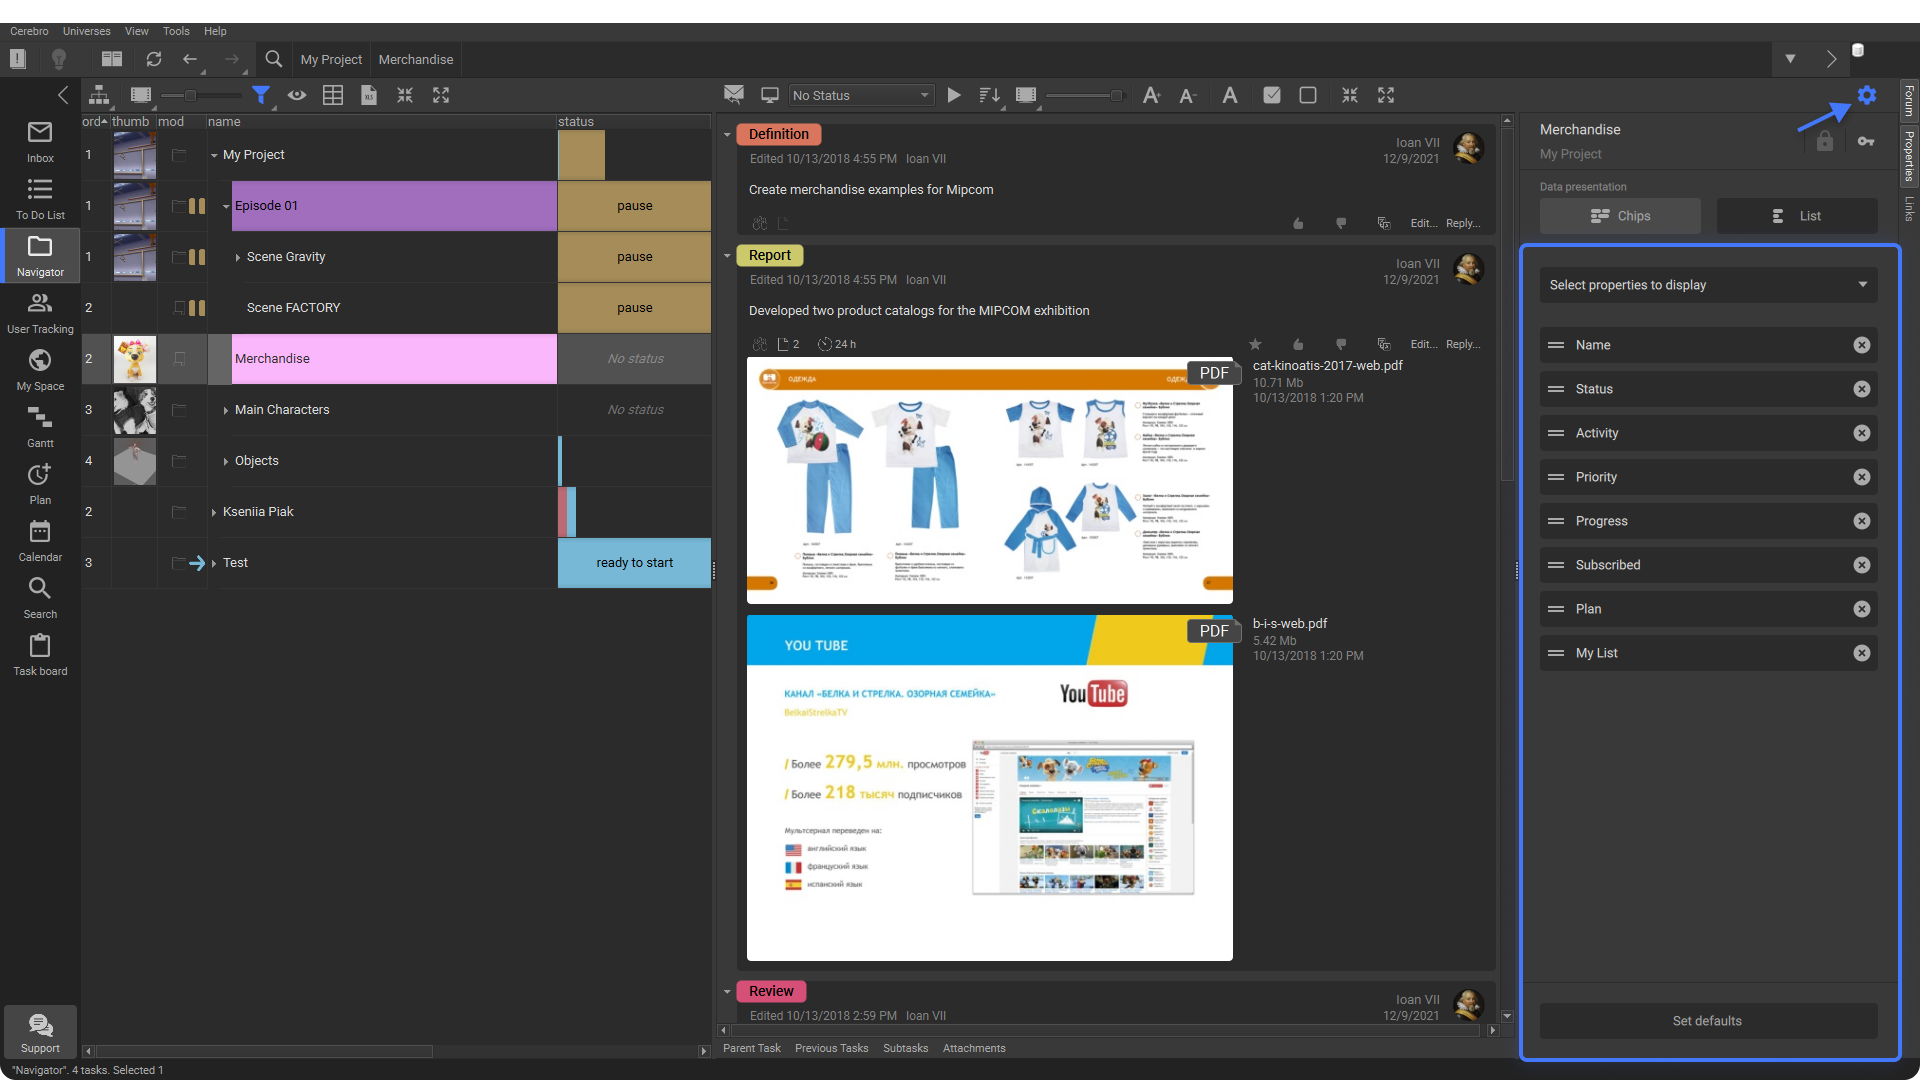Collapse the Review message
The image size is (1920, 1080).
pyautogui.click(x=727, y=991)
